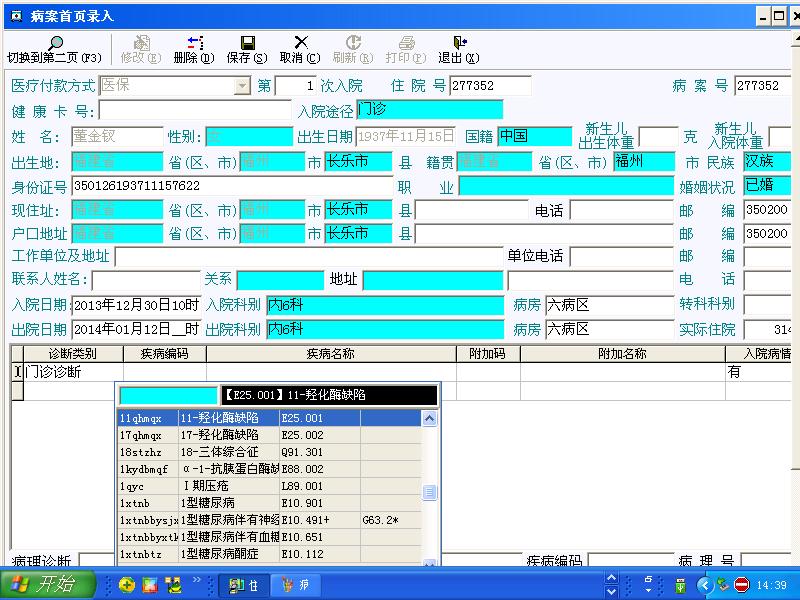Click the 疾病编码 column header
The image size is (800, 600).
click(165, 354)
